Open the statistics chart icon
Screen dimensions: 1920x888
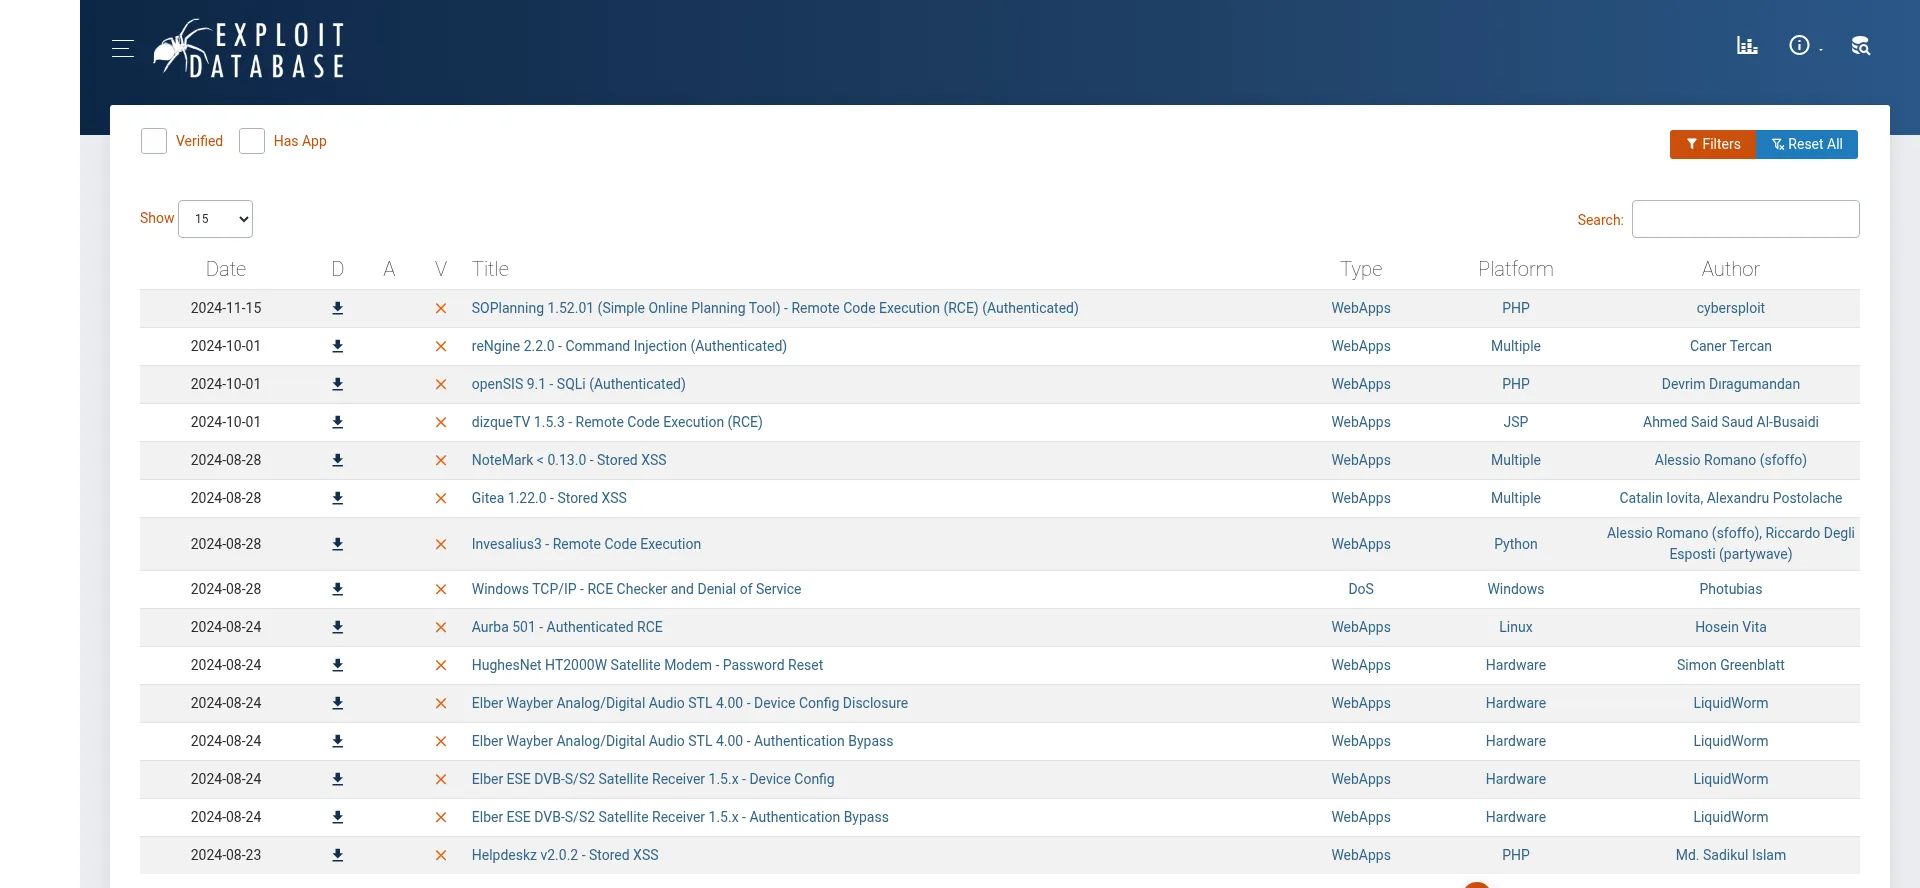tap(1747, 46)
